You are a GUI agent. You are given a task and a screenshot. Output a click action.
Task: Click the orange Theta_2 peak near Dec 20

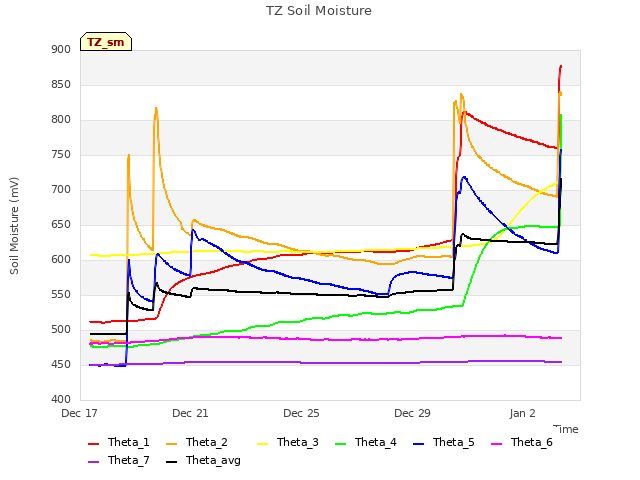pos(156,109)
